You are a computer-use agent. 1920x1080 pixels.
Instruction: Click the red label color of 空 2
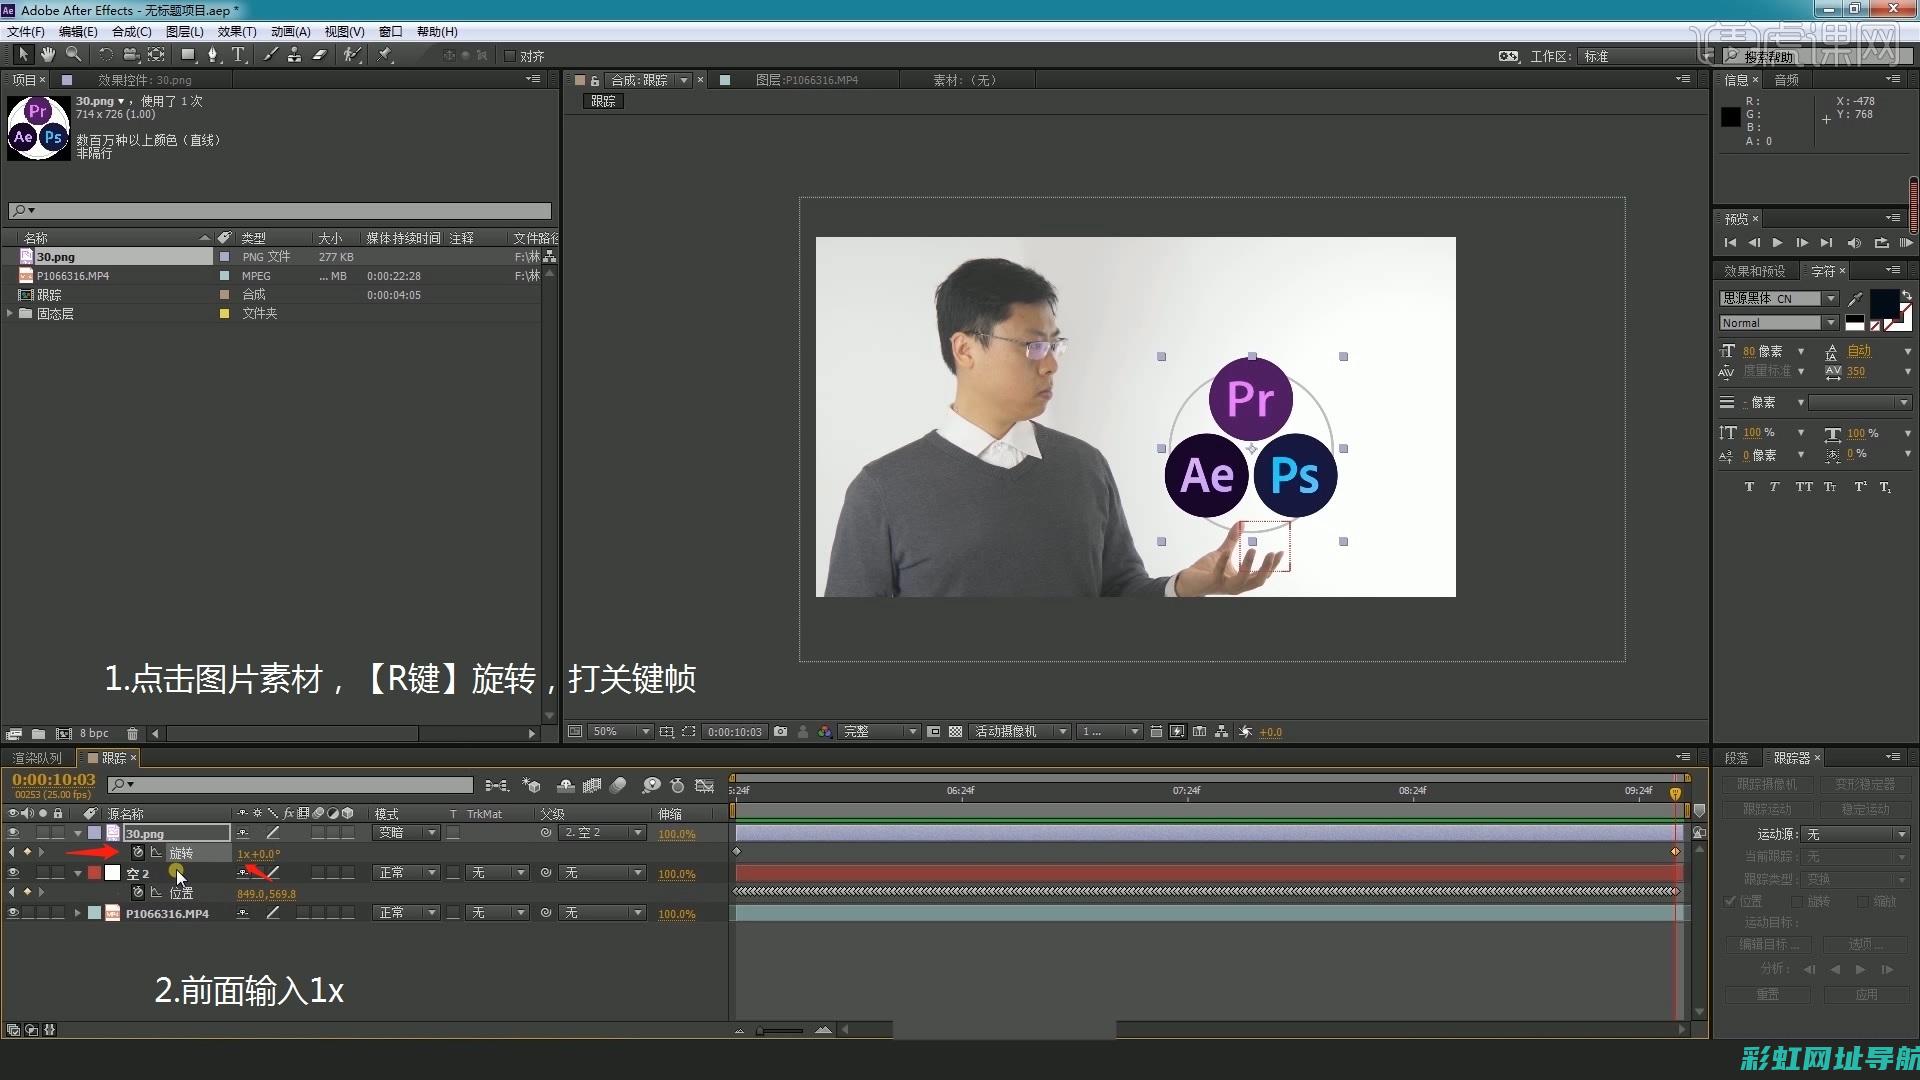[x=94, y=873]
